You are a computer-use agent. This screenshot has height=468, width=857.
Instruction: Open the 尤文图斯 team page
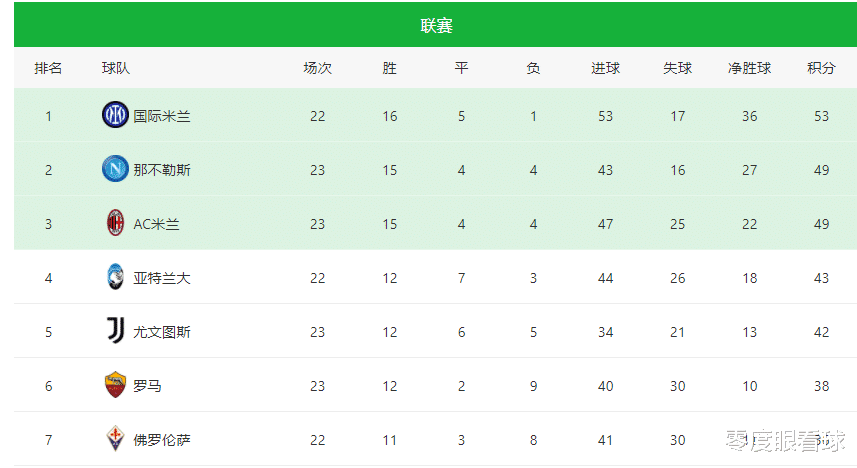[x=162, y=332]
